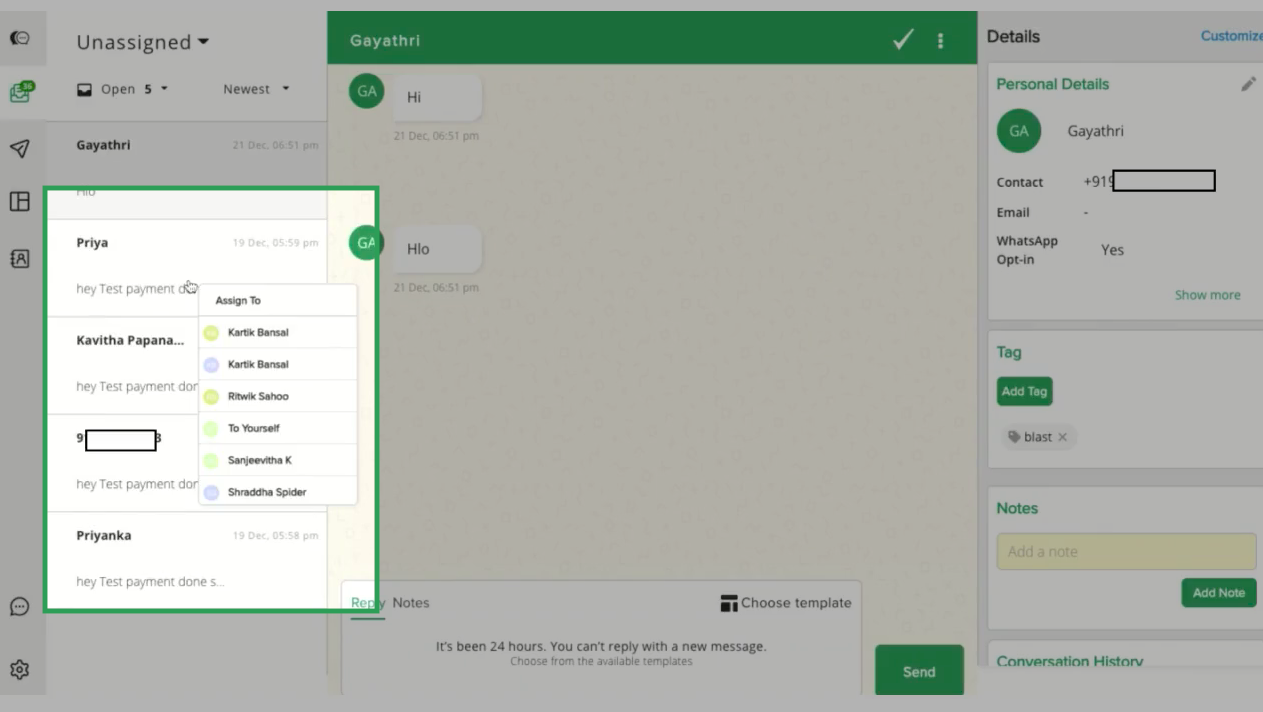This screenshot has height=712, width=1263.
Task: Select To Yourself in Assign menu
Action: [254, 428]
